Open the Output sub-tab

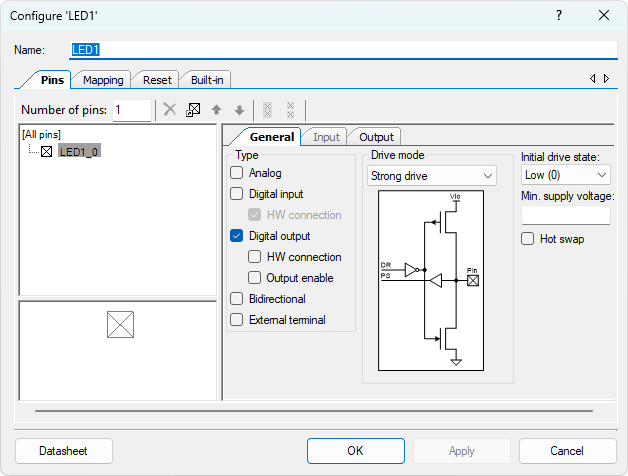(375, 137)
